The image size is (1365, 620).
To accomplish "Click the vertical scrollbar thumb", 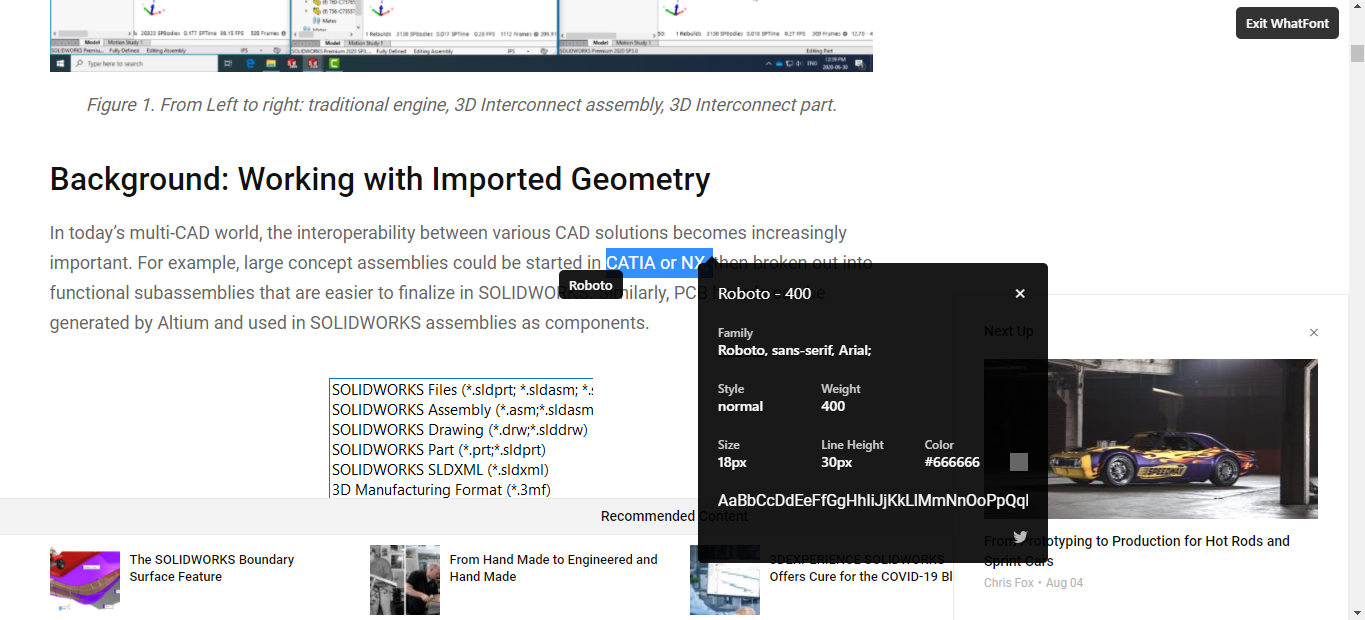I will [1357, 54].
